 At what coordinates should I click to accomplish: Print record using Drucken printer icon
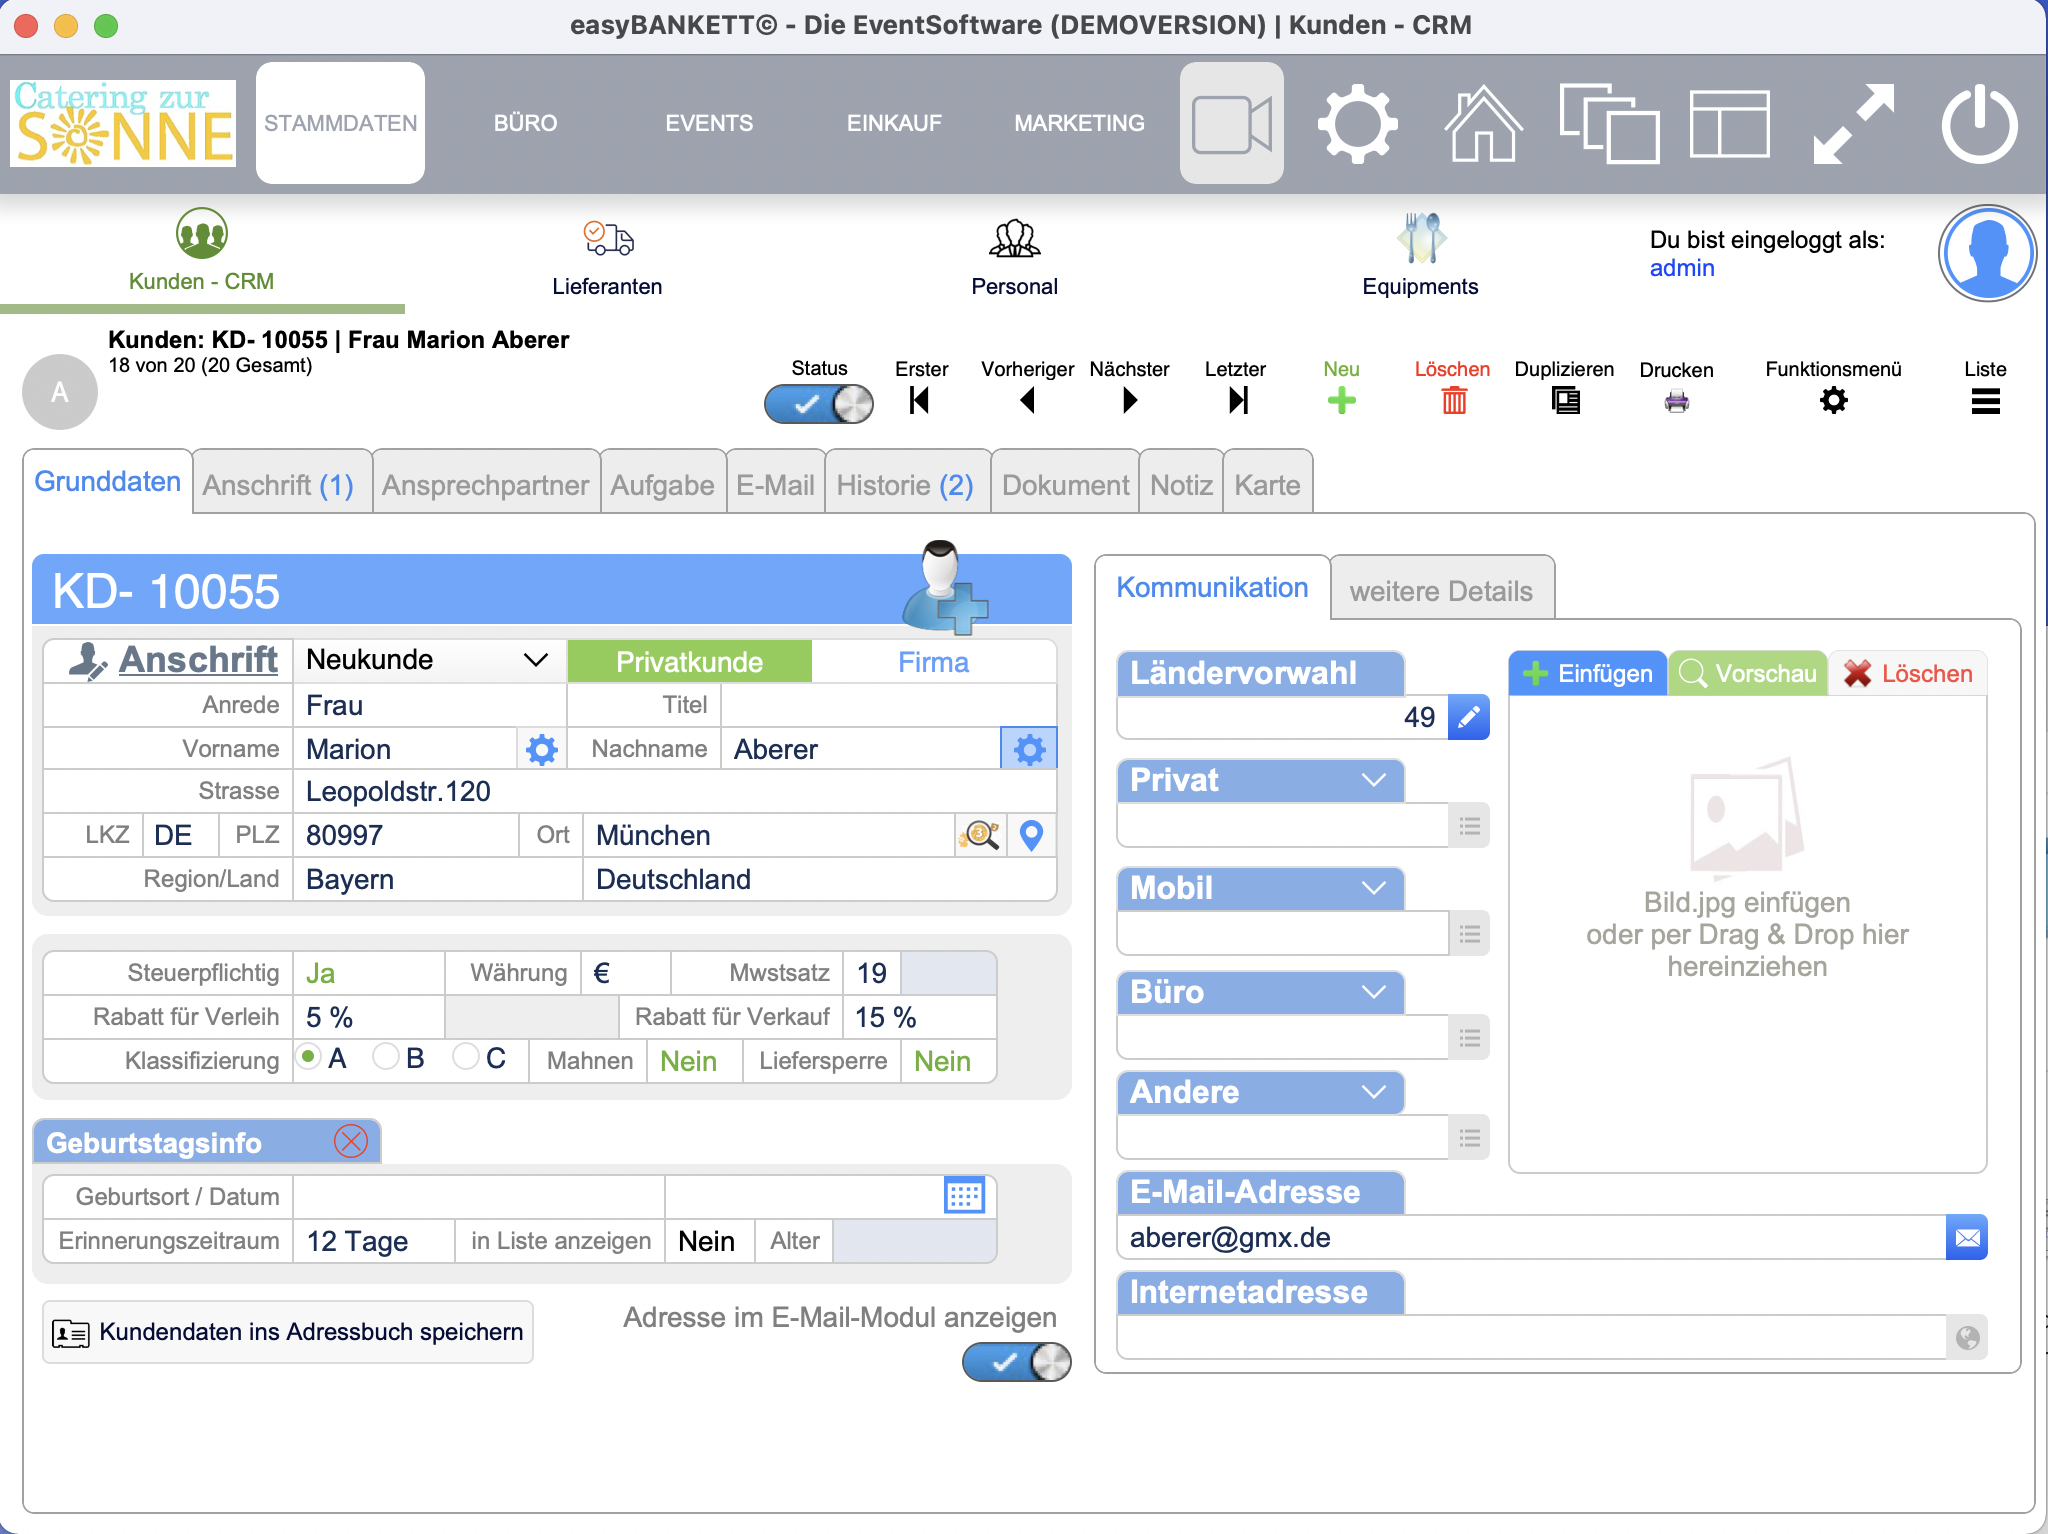click(x=1676, y=402)
